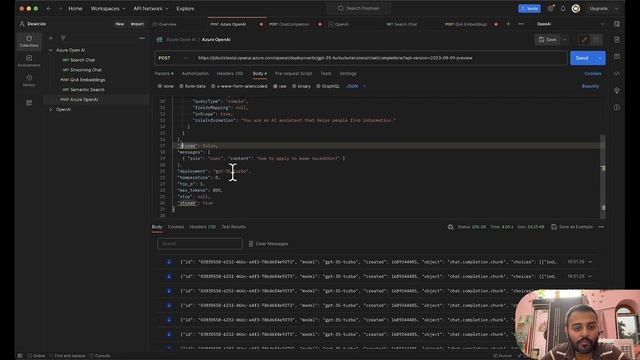The image size is (640, 360).
Task: Click the filter icon above the collections list
Action: (x=63, y=38)
